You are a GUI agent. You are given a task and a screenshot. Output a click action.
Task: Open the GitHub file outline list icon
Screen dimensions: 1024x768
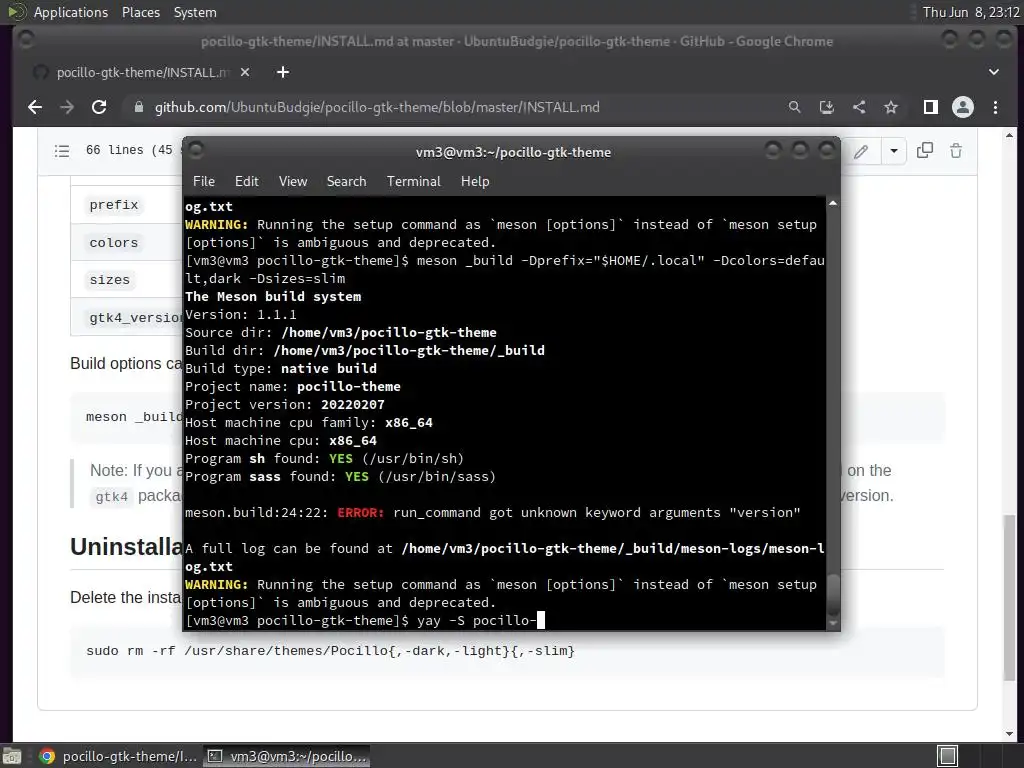coord(62,151)
